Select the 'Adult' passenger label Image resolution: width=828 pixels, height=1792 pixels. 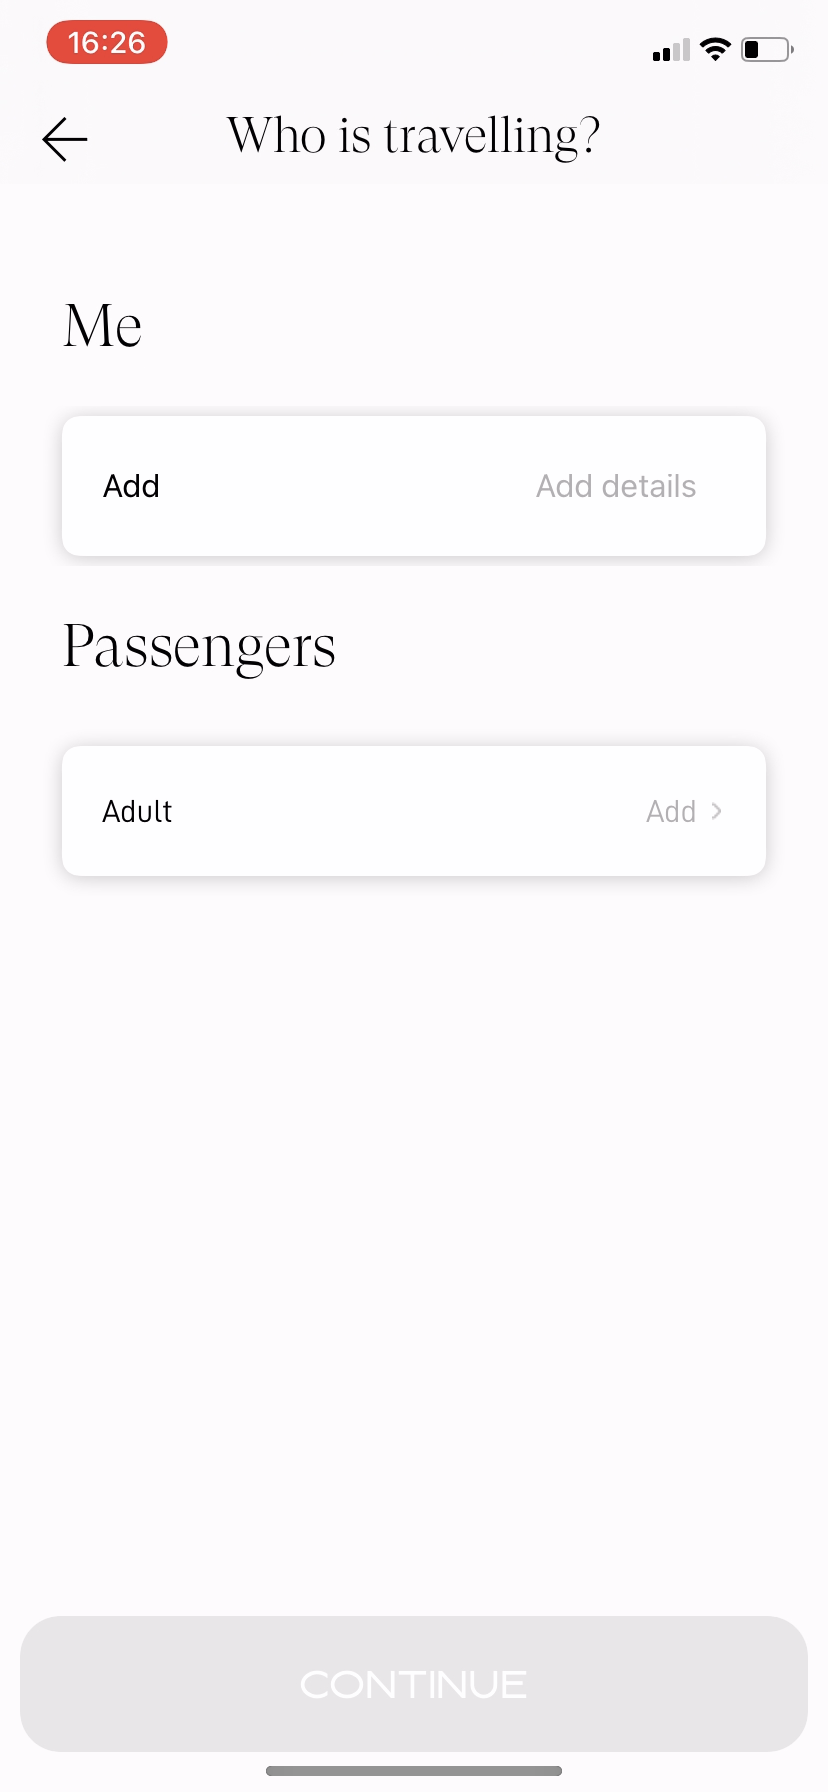tap(137, 811)
